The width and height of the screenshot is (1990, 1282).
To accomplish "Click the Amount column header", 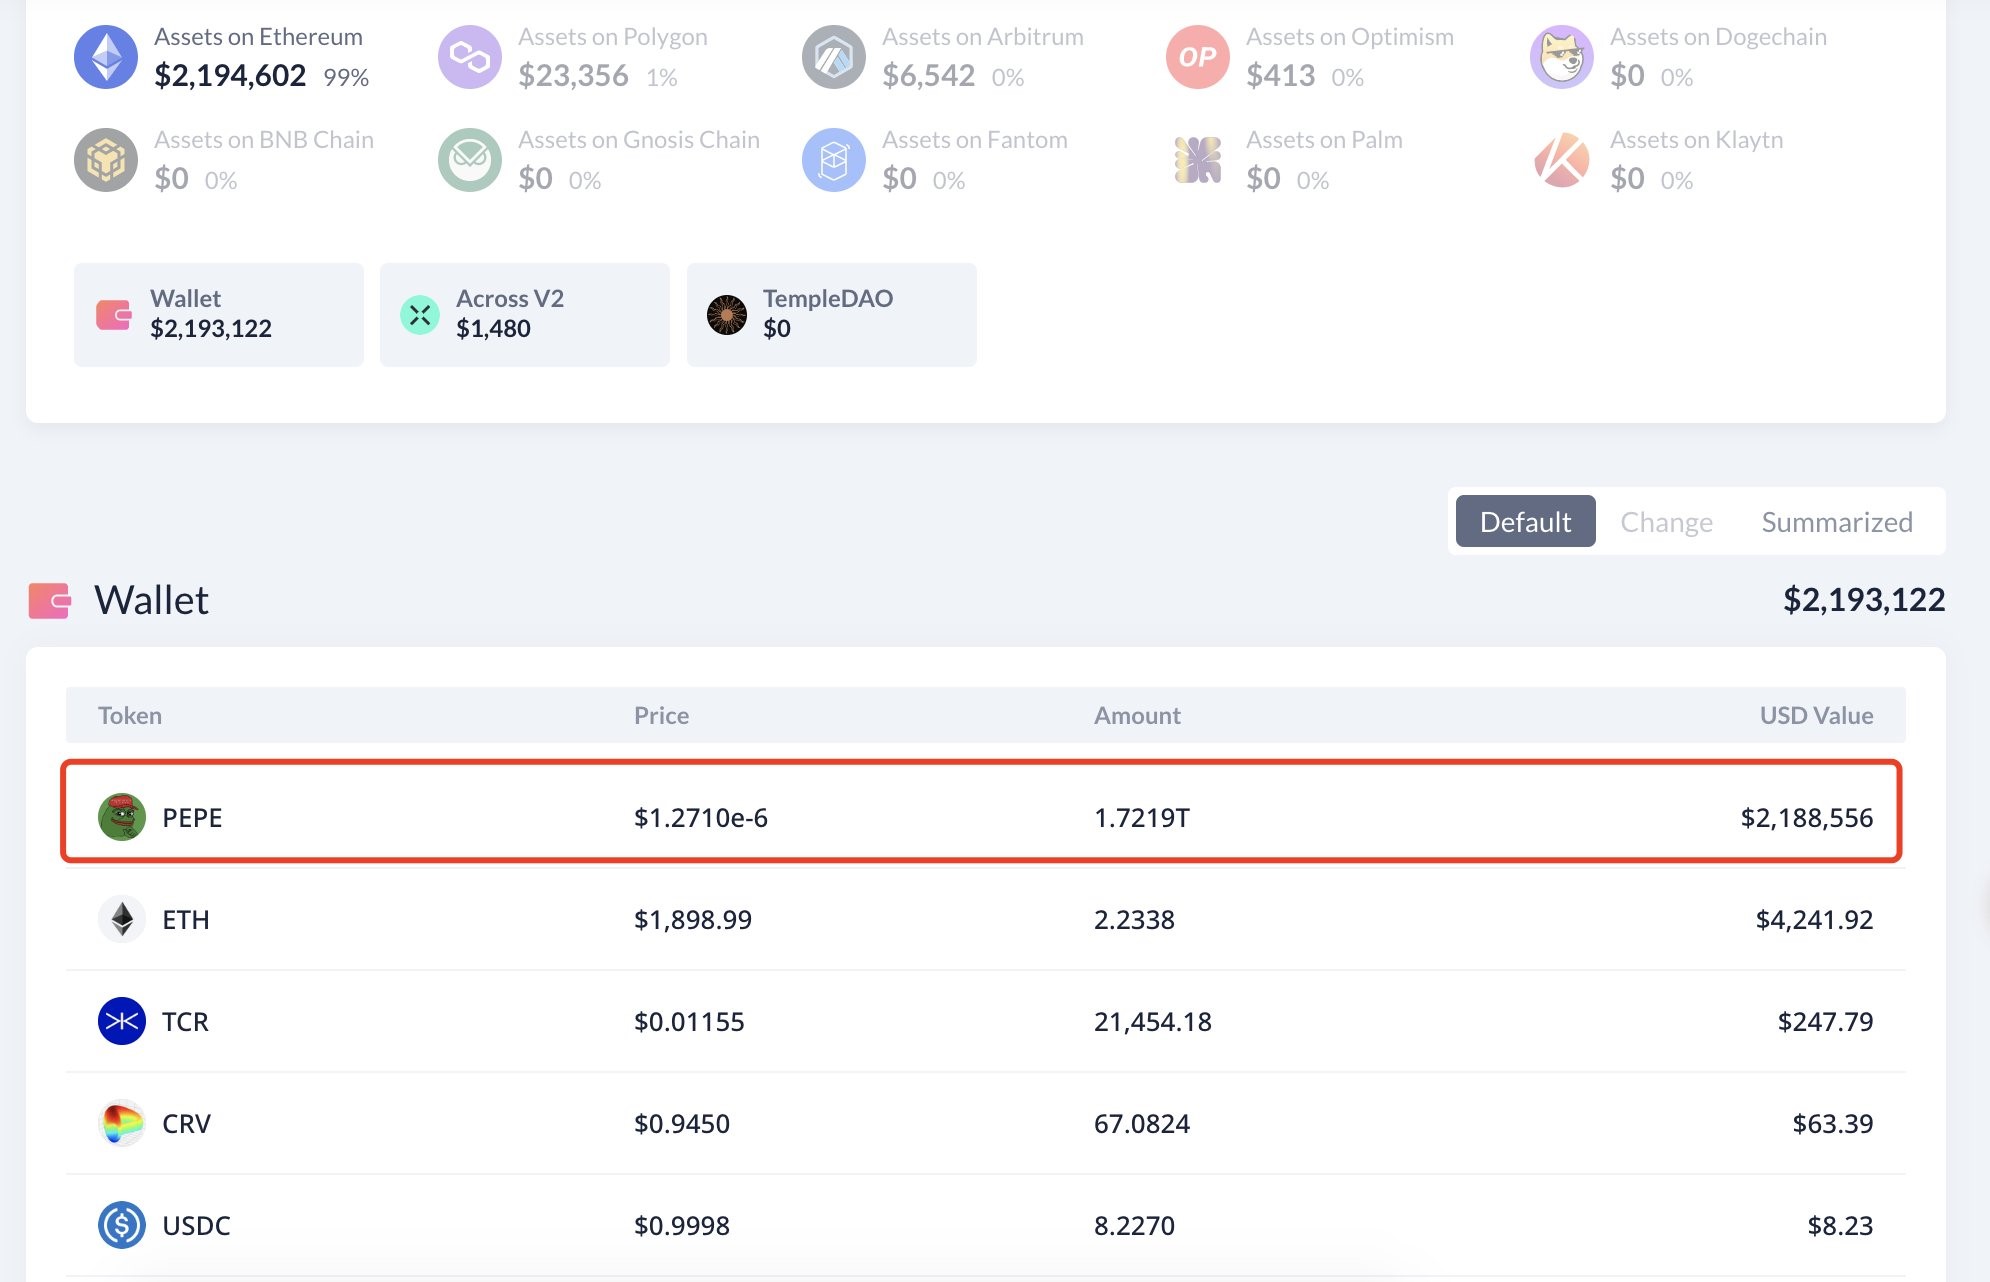I will pyautogui.click(x=1137, y=715).
